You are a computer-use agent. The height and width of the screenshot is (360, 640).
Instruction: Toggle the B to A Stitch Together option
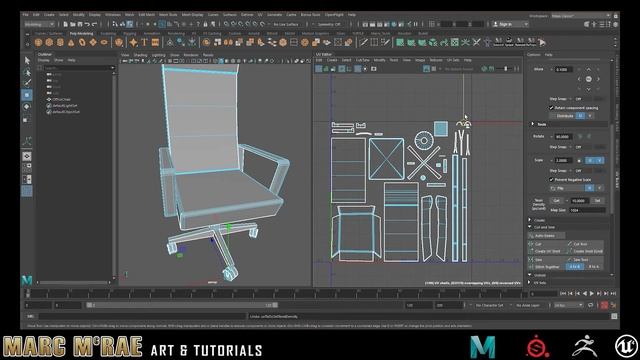point(593,267)
